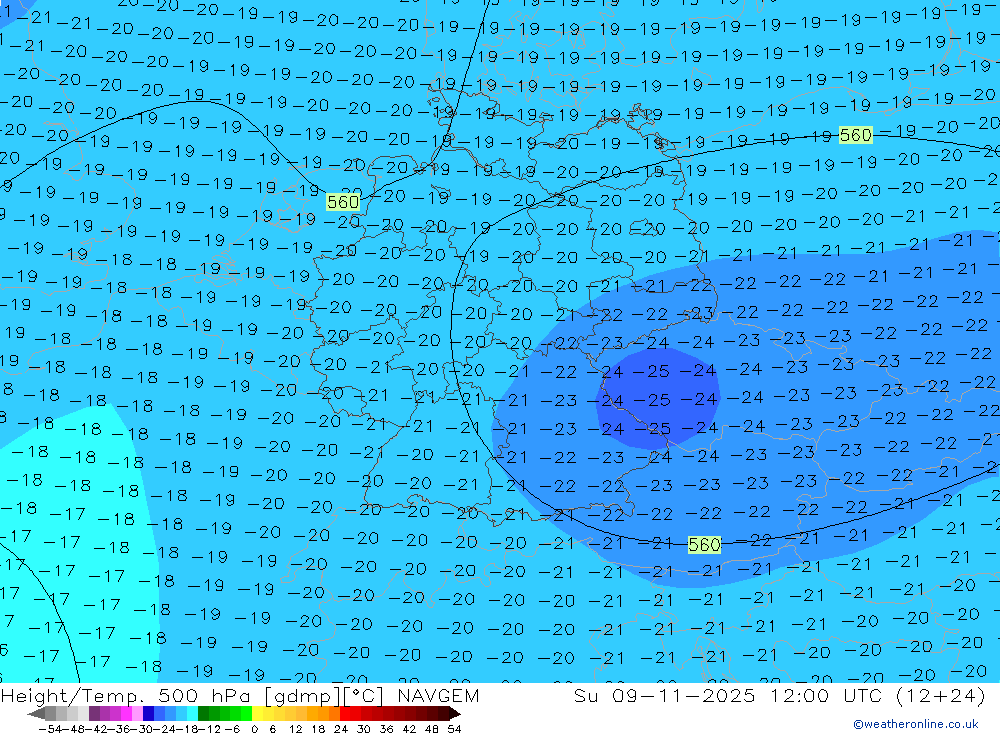The width and height of the screenshot is (1000, 733).
Task: Click the legend scale label 42
Action: click(409, 729)
